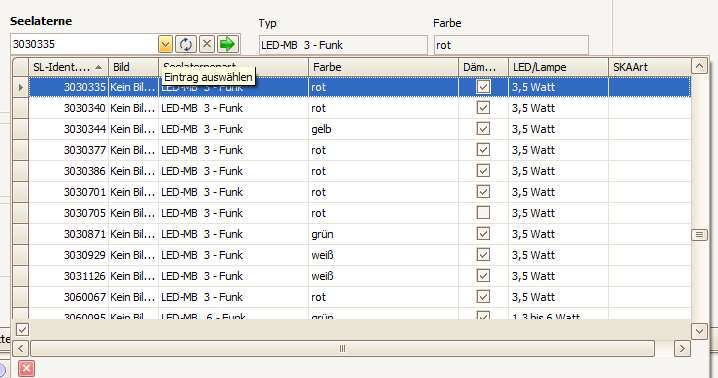Image resolution: width=718 pixels, height=378 pixels.
Task: Toggle Däm checkbox in row 3030340
Action: tap(483, 108)
